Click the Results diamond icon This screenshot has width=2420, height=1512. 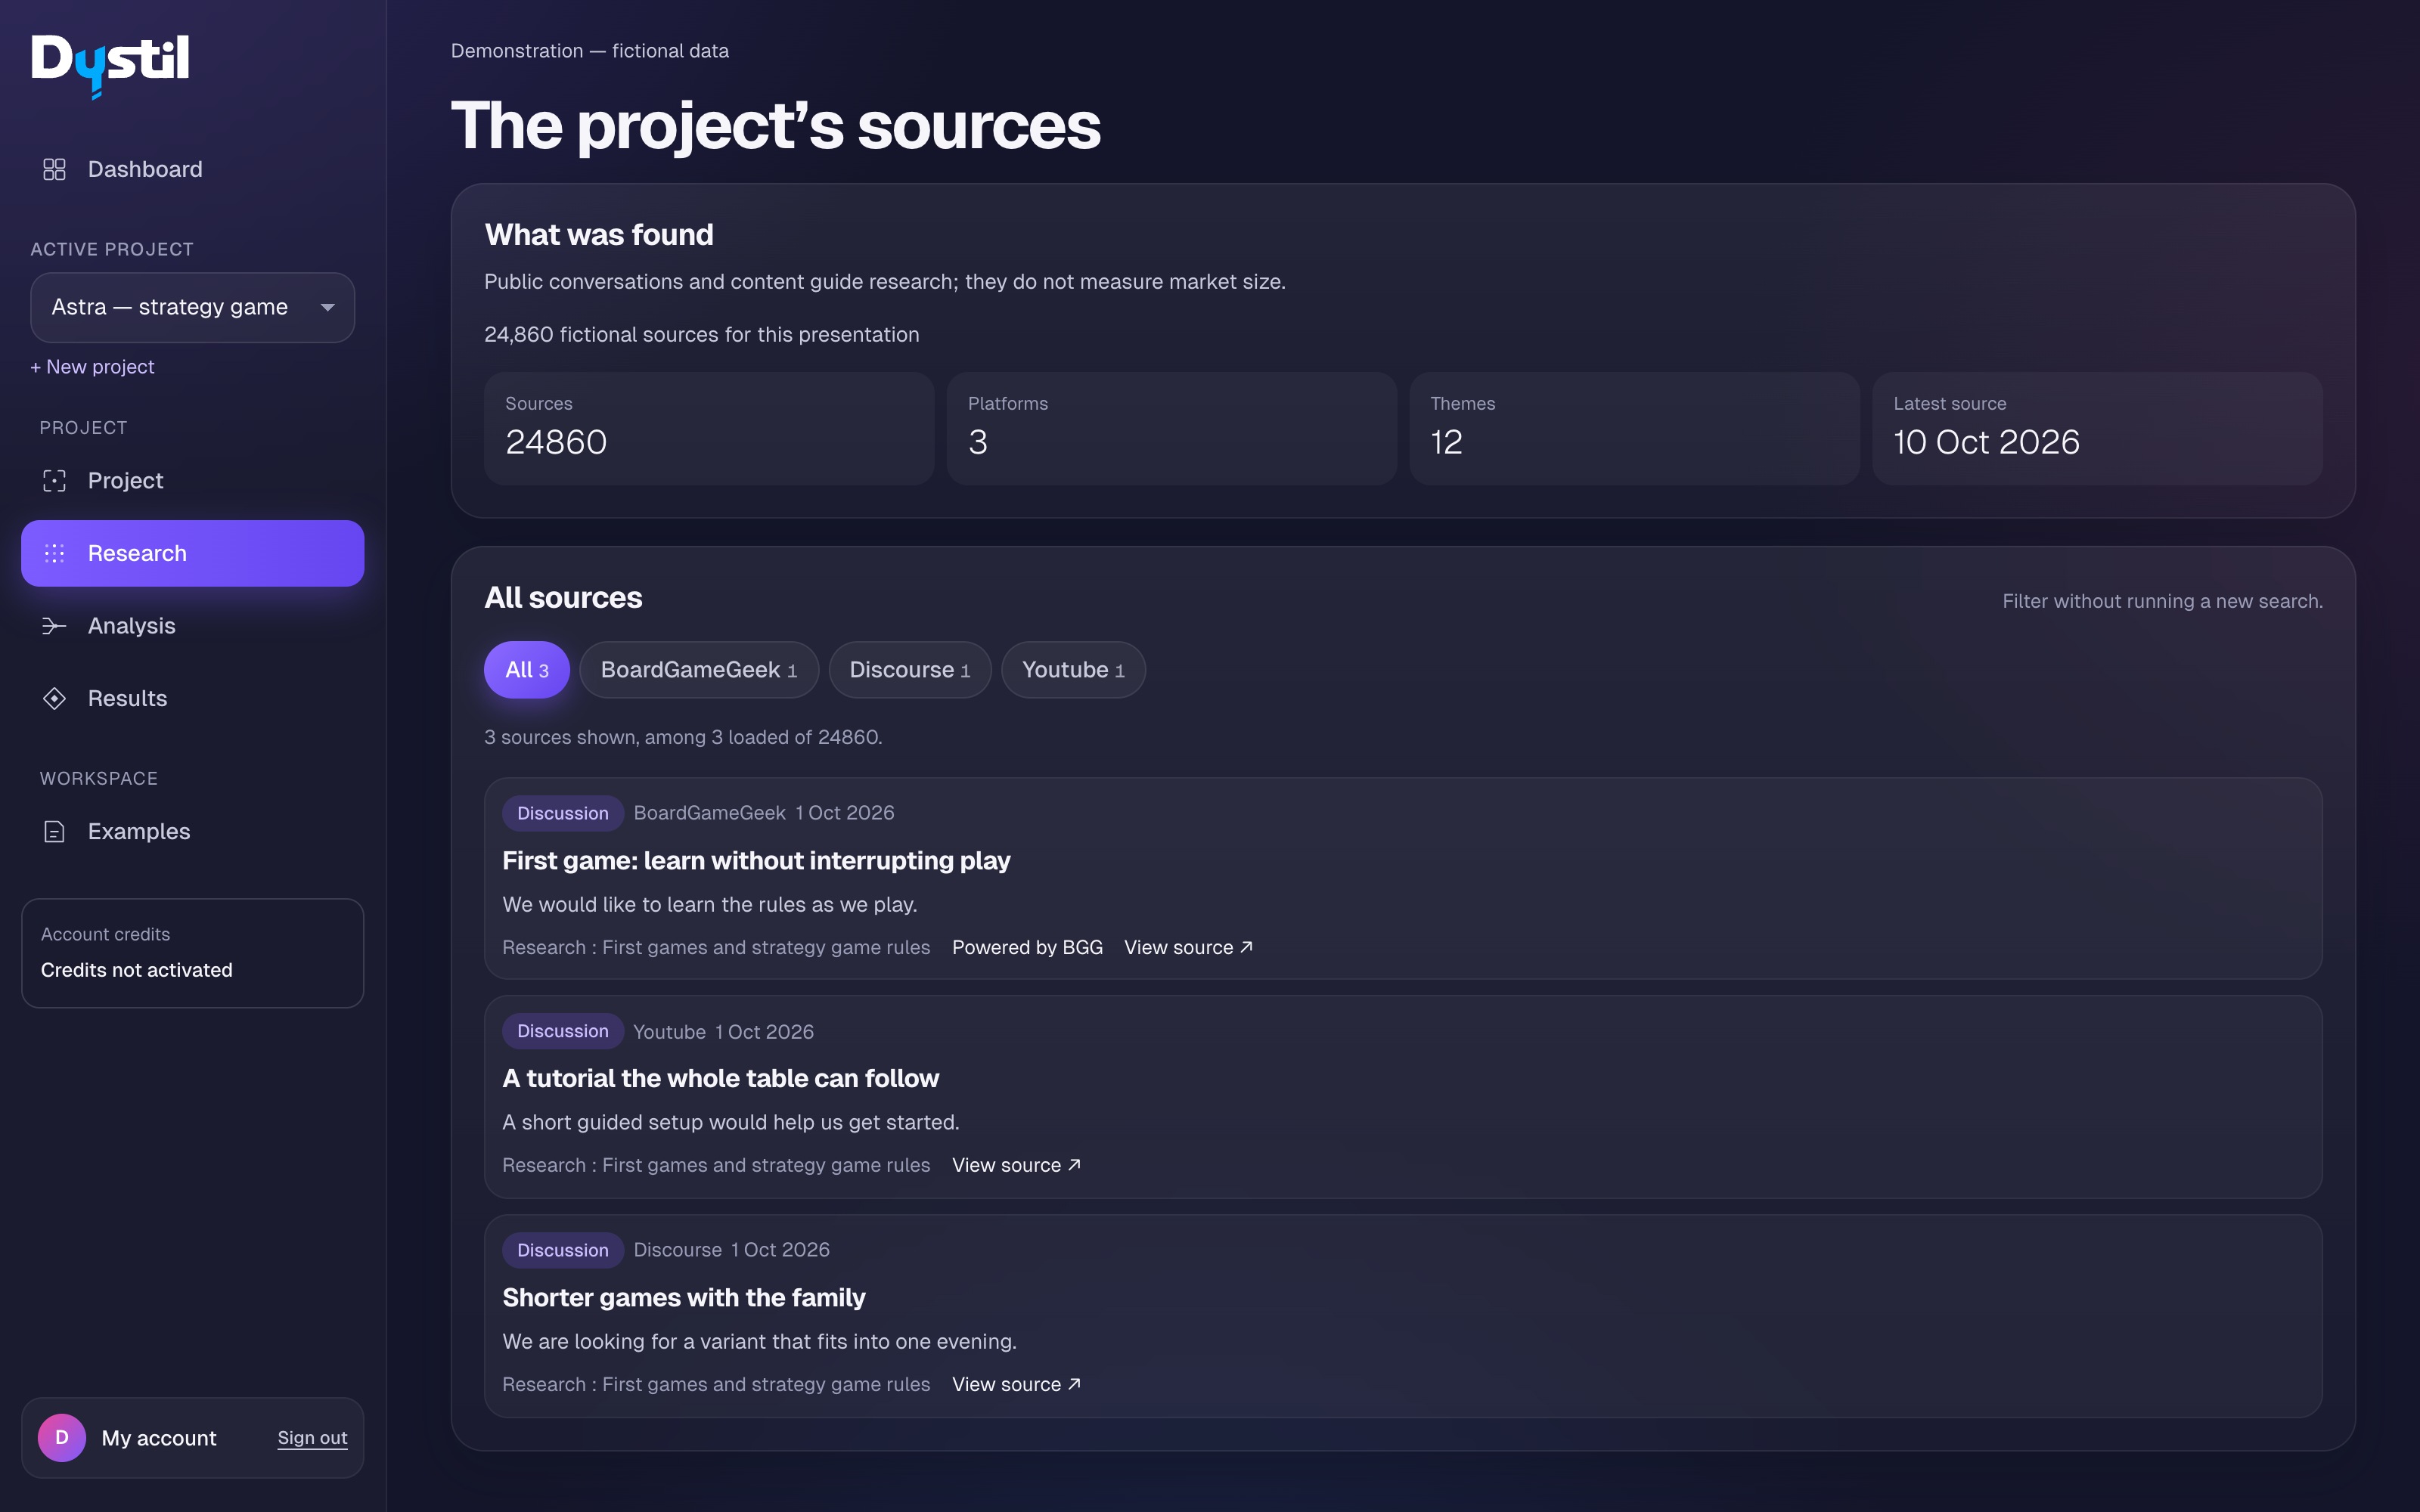pos(54,698)
